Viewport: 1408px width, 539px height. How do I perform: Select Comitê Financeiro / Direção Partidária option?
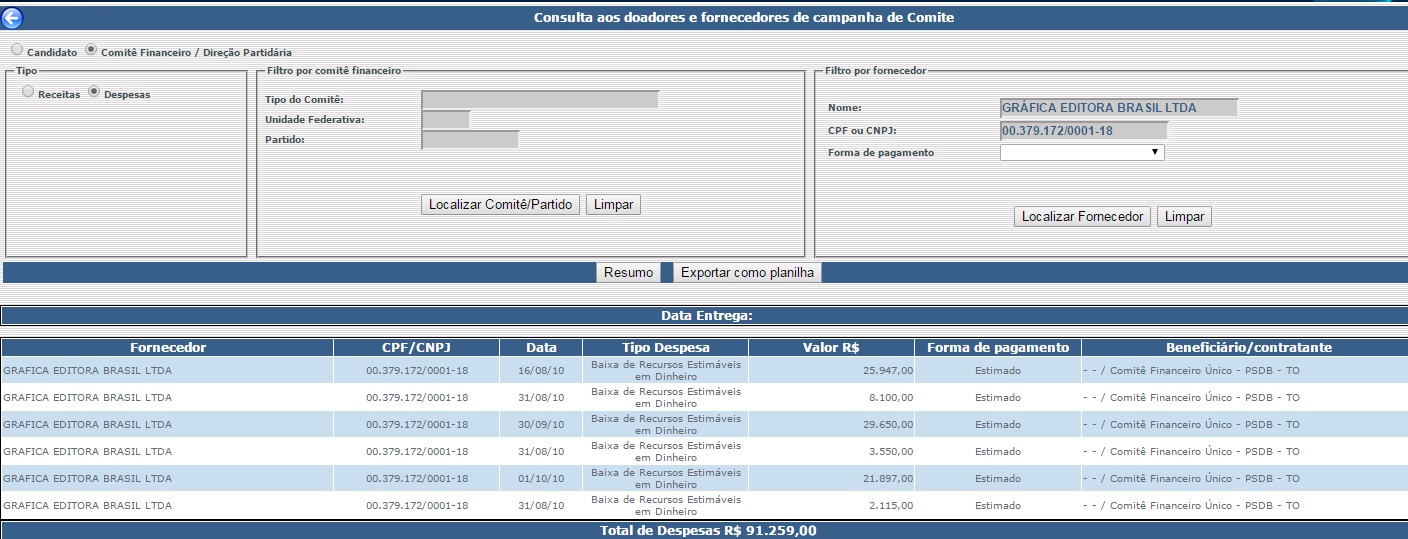click(x=91, y=50)
